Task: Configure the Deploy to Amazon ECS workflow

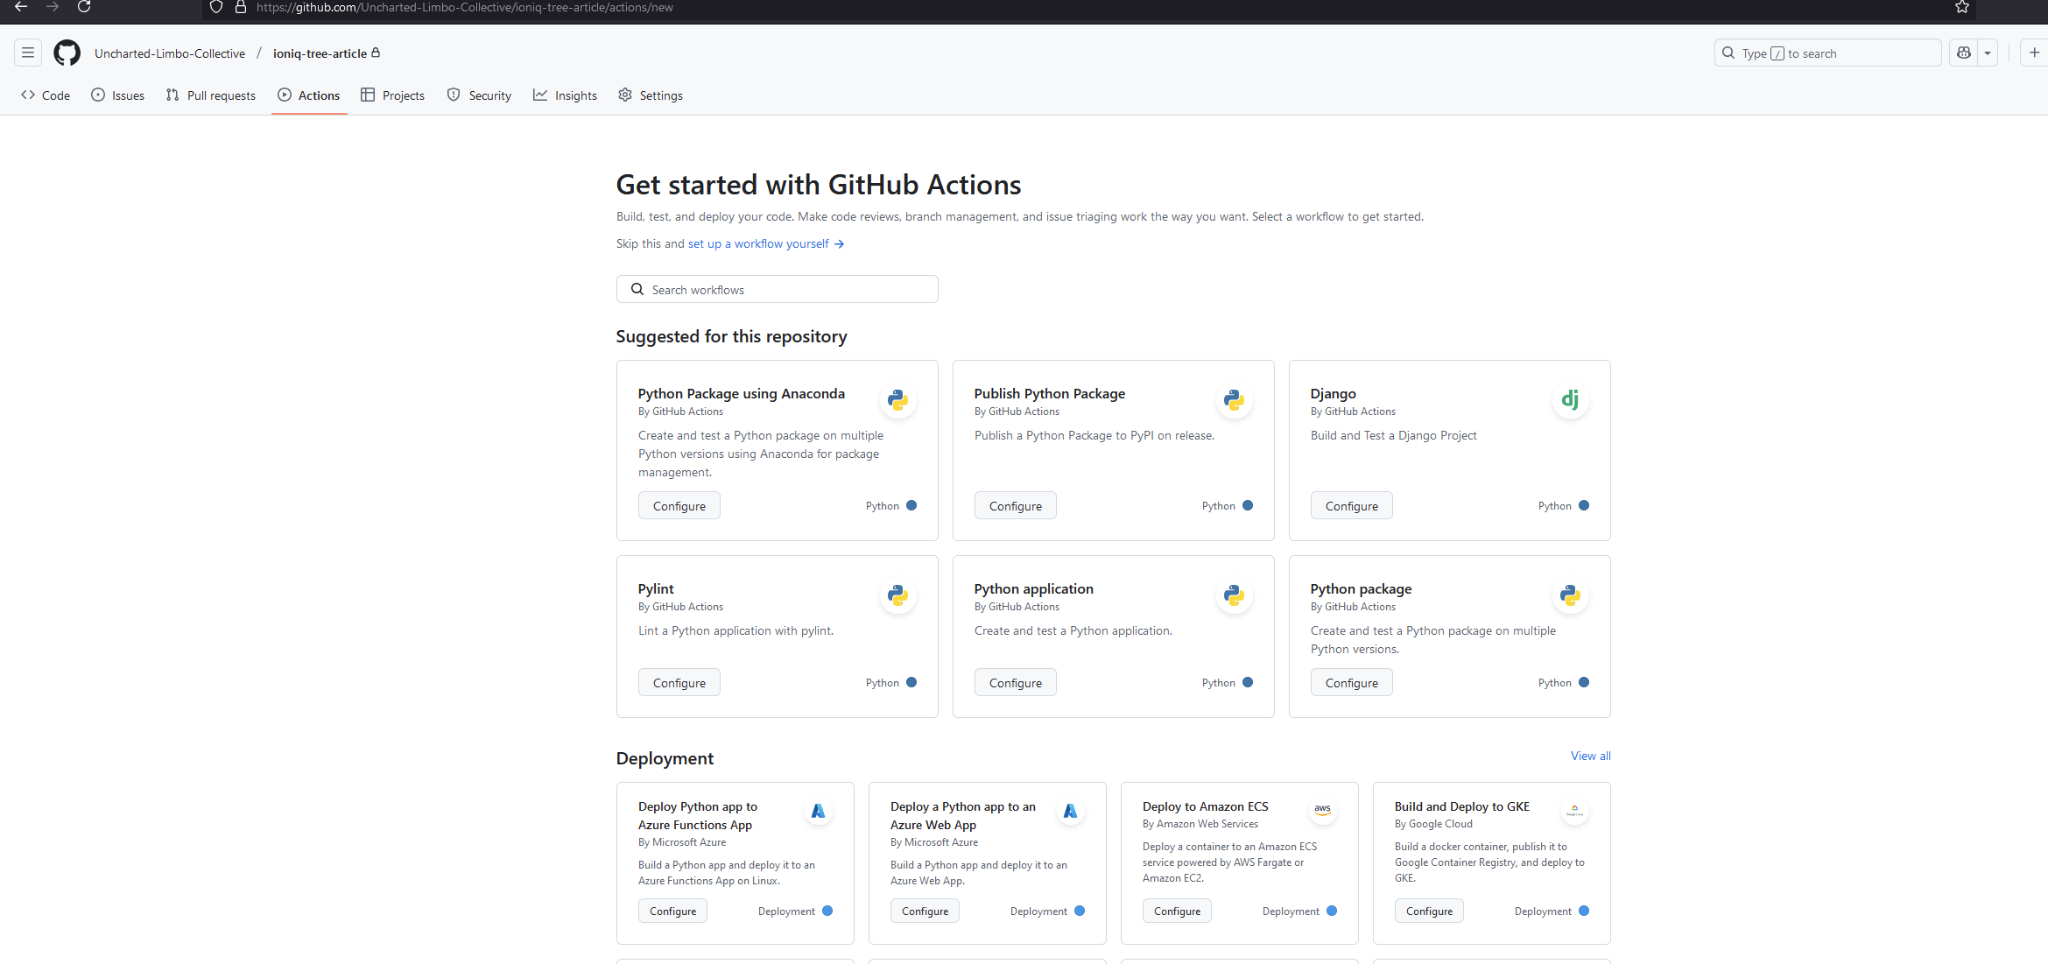Action: point(1176,911)
